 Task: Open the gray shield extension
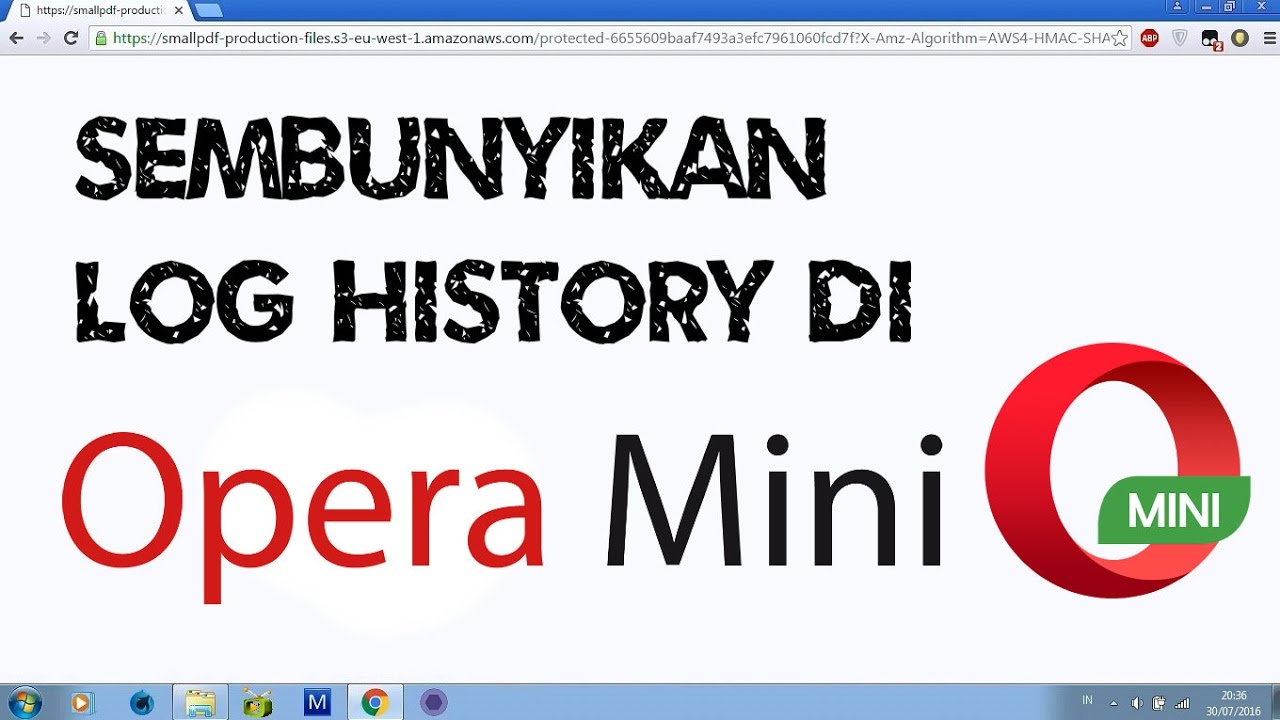pos(1180,38)
